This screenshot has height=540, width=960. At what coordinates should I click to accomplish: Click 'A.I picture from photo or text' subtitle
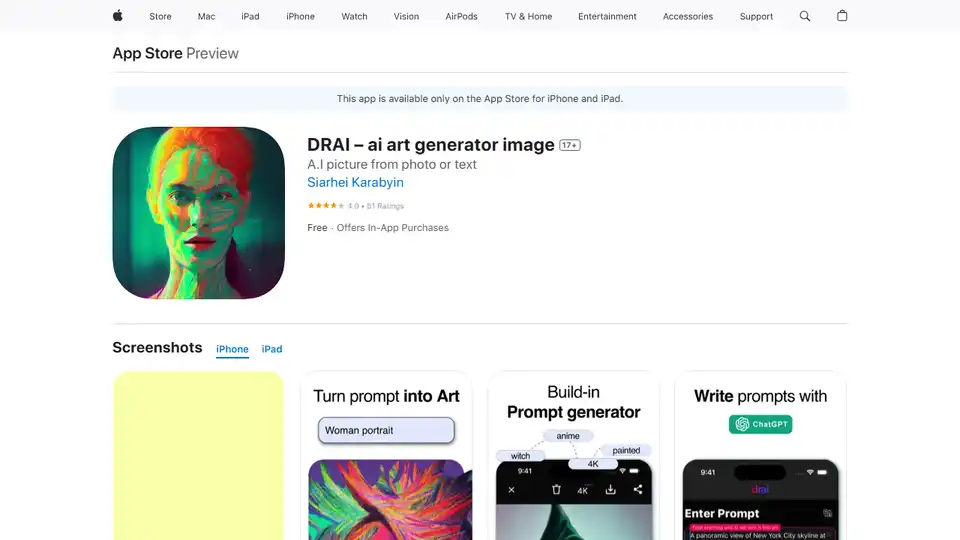tap(392, 164)
